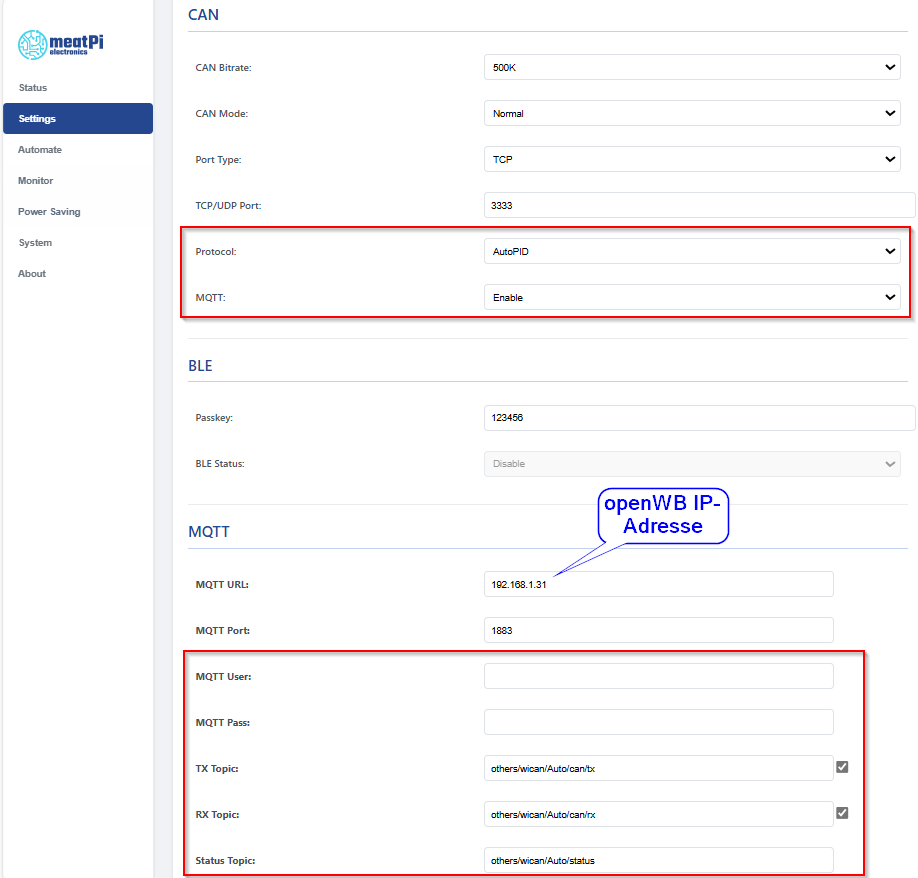
Task: Expand the CAN Bitrate dropdown
Action: pos(692,68)
